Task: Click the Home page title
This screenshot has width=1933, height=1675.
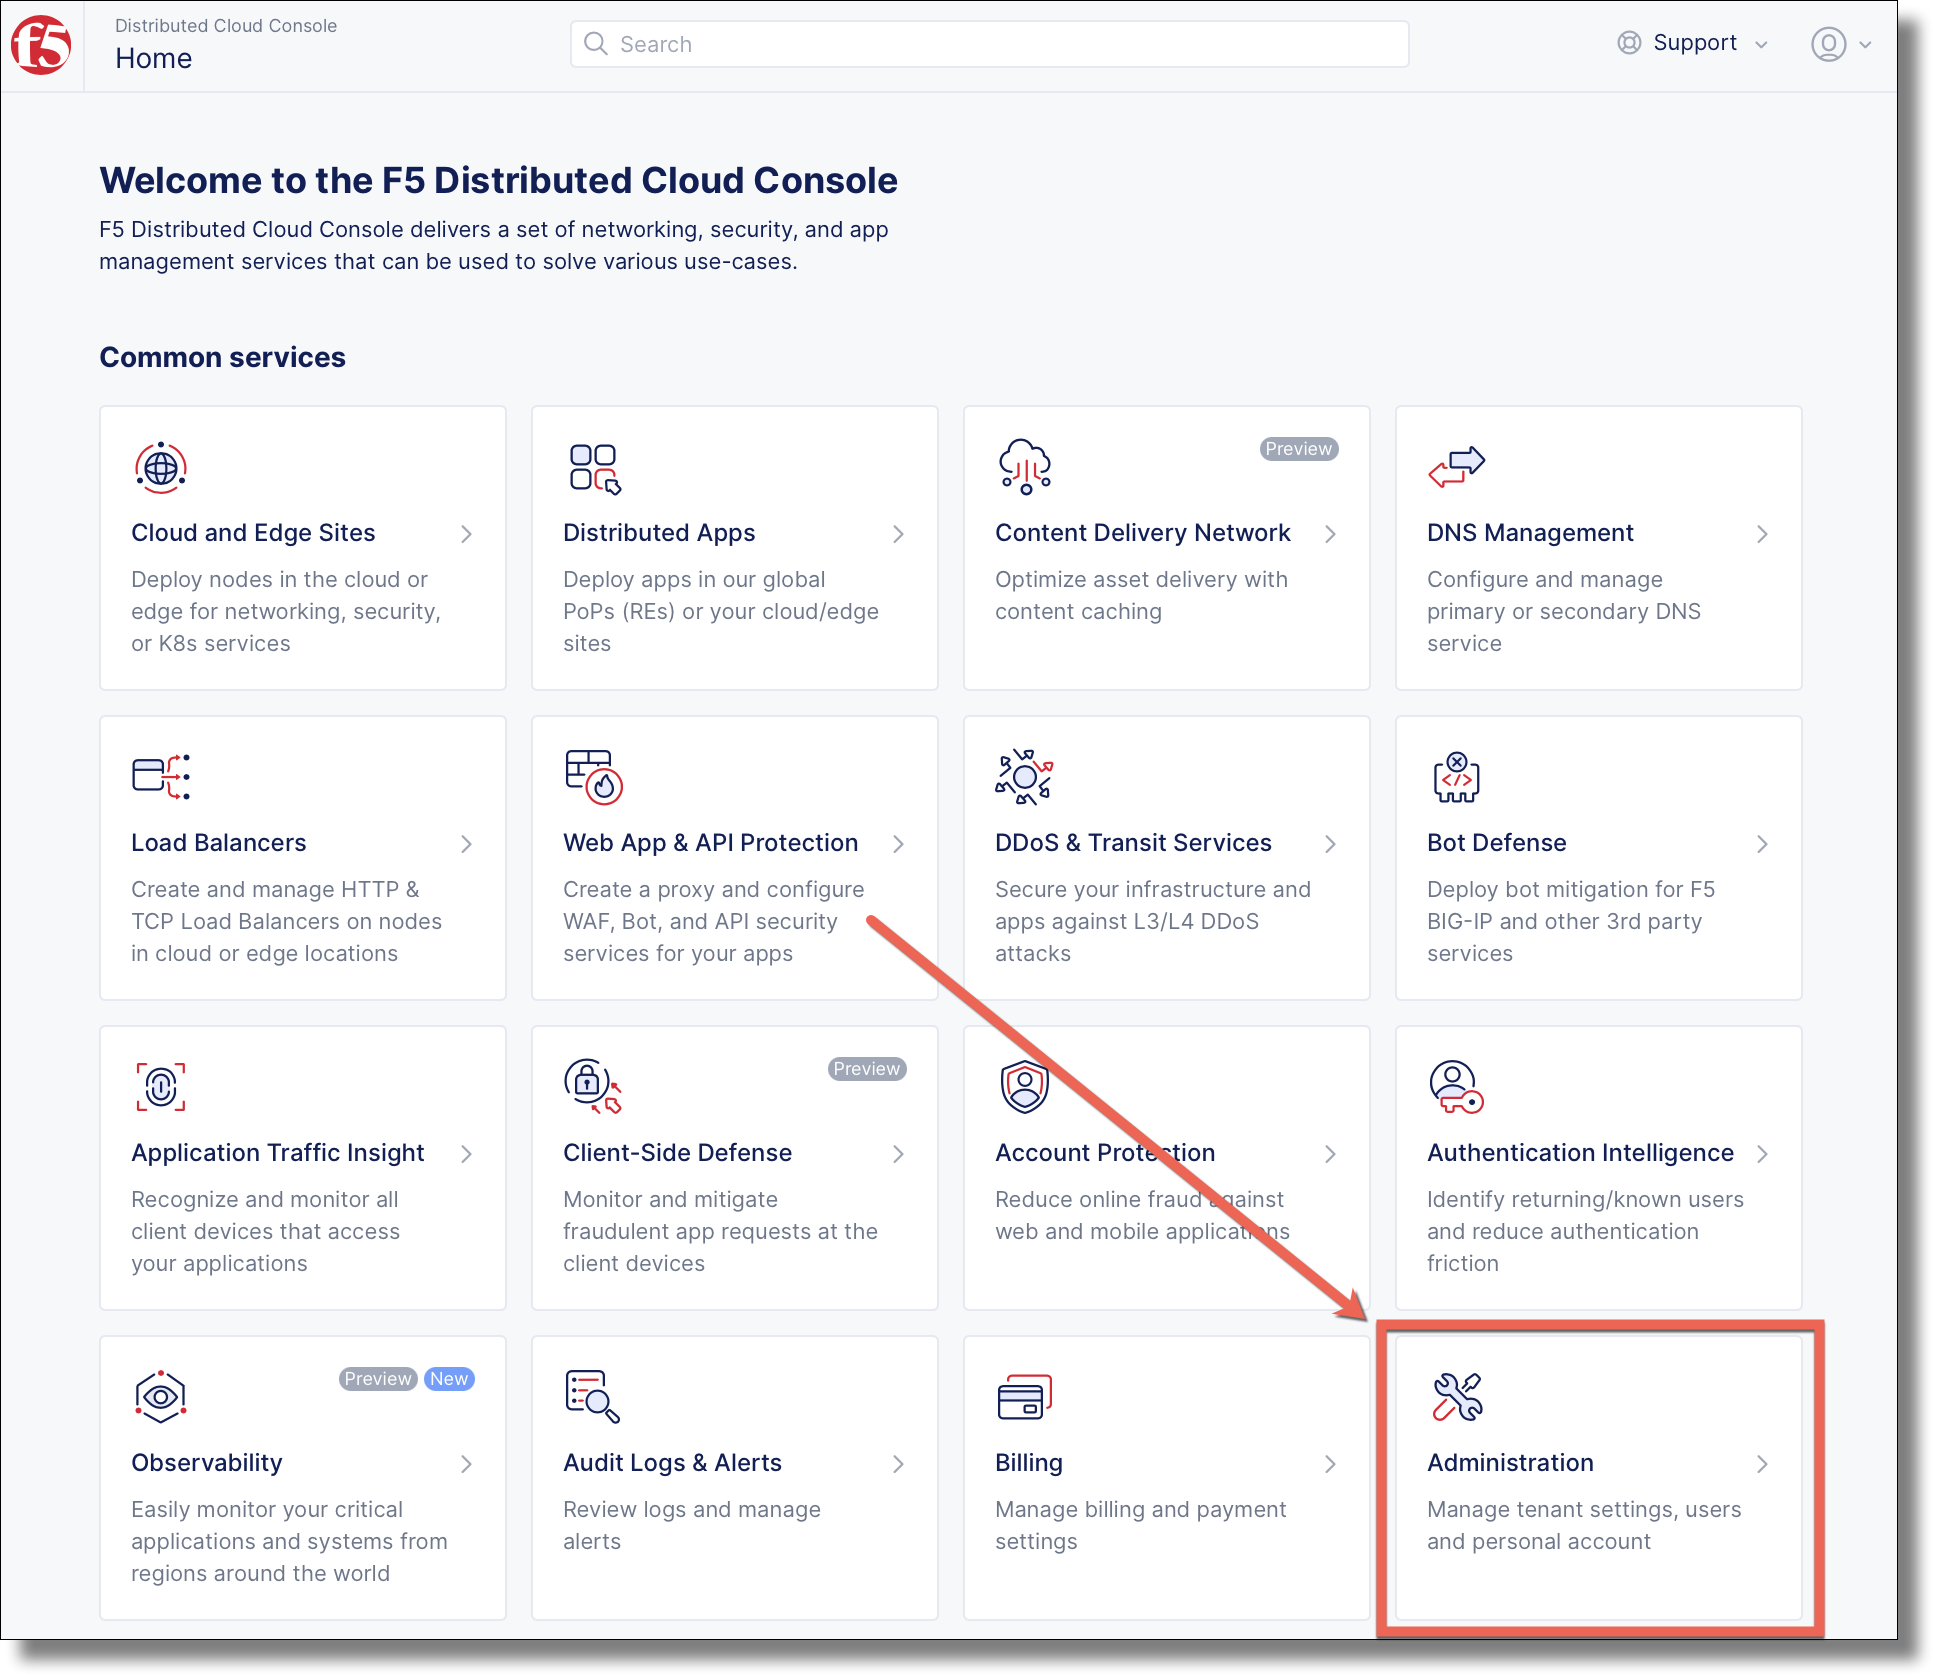Action: [154, 58]
